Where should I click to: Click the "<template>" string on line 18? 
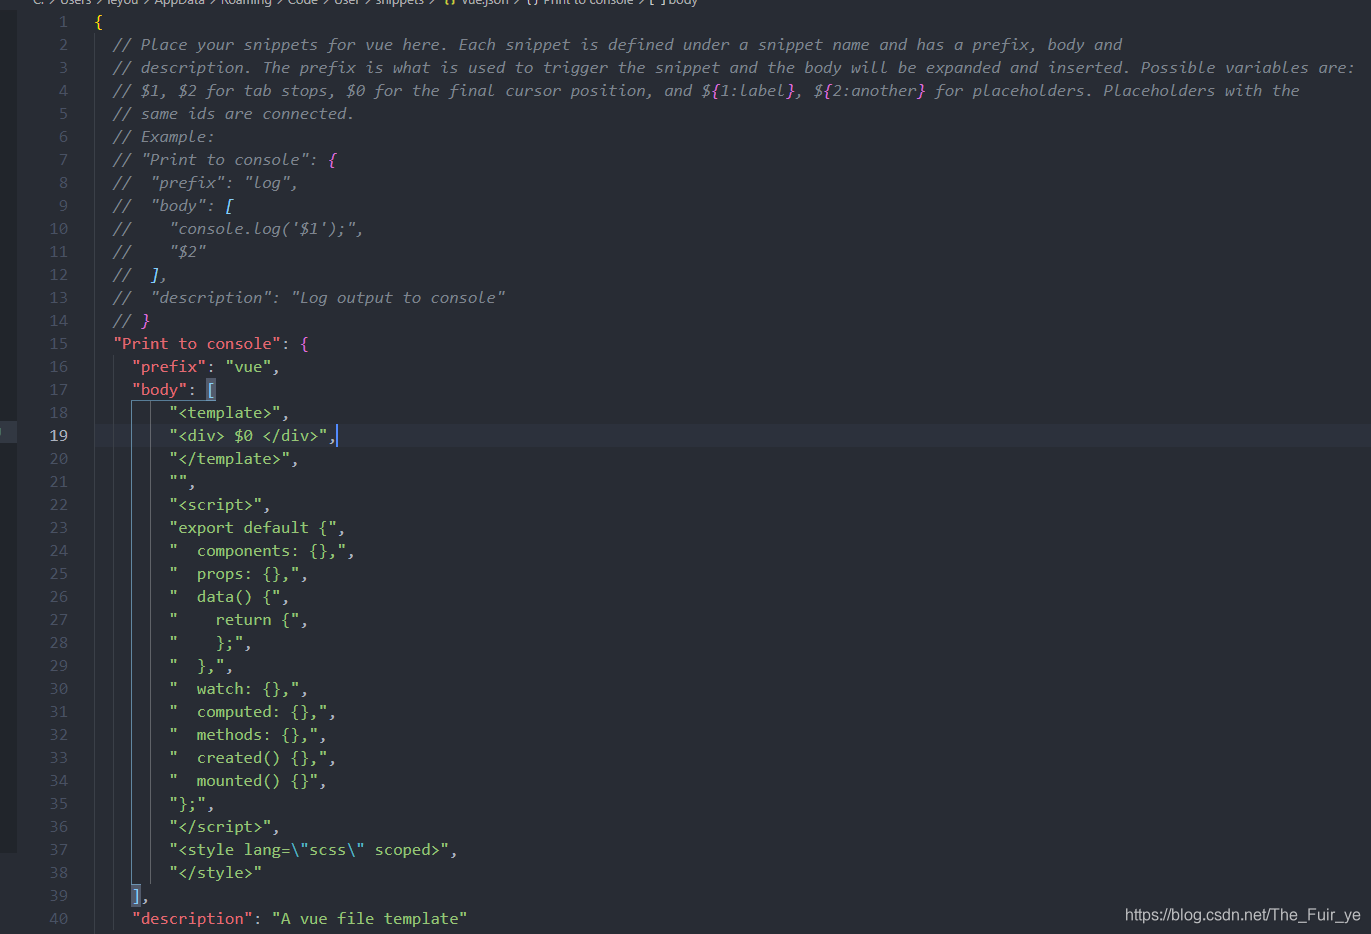pos(225,413)
